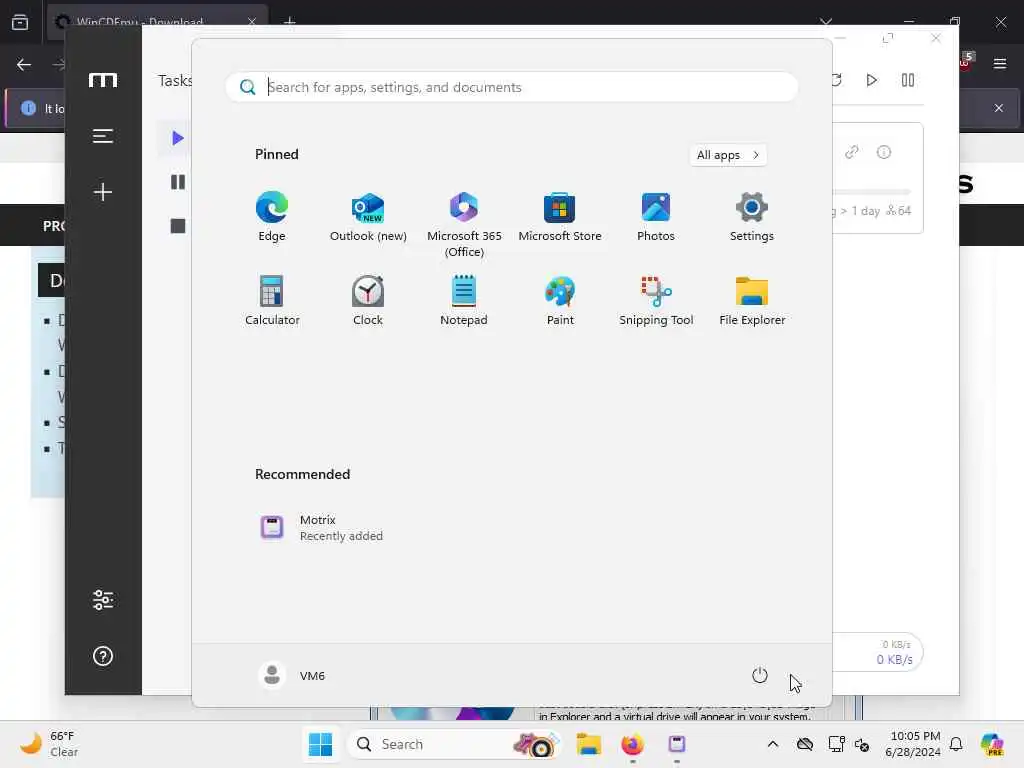
Task: Launch the Calculator app
Action: click(272, 300)
